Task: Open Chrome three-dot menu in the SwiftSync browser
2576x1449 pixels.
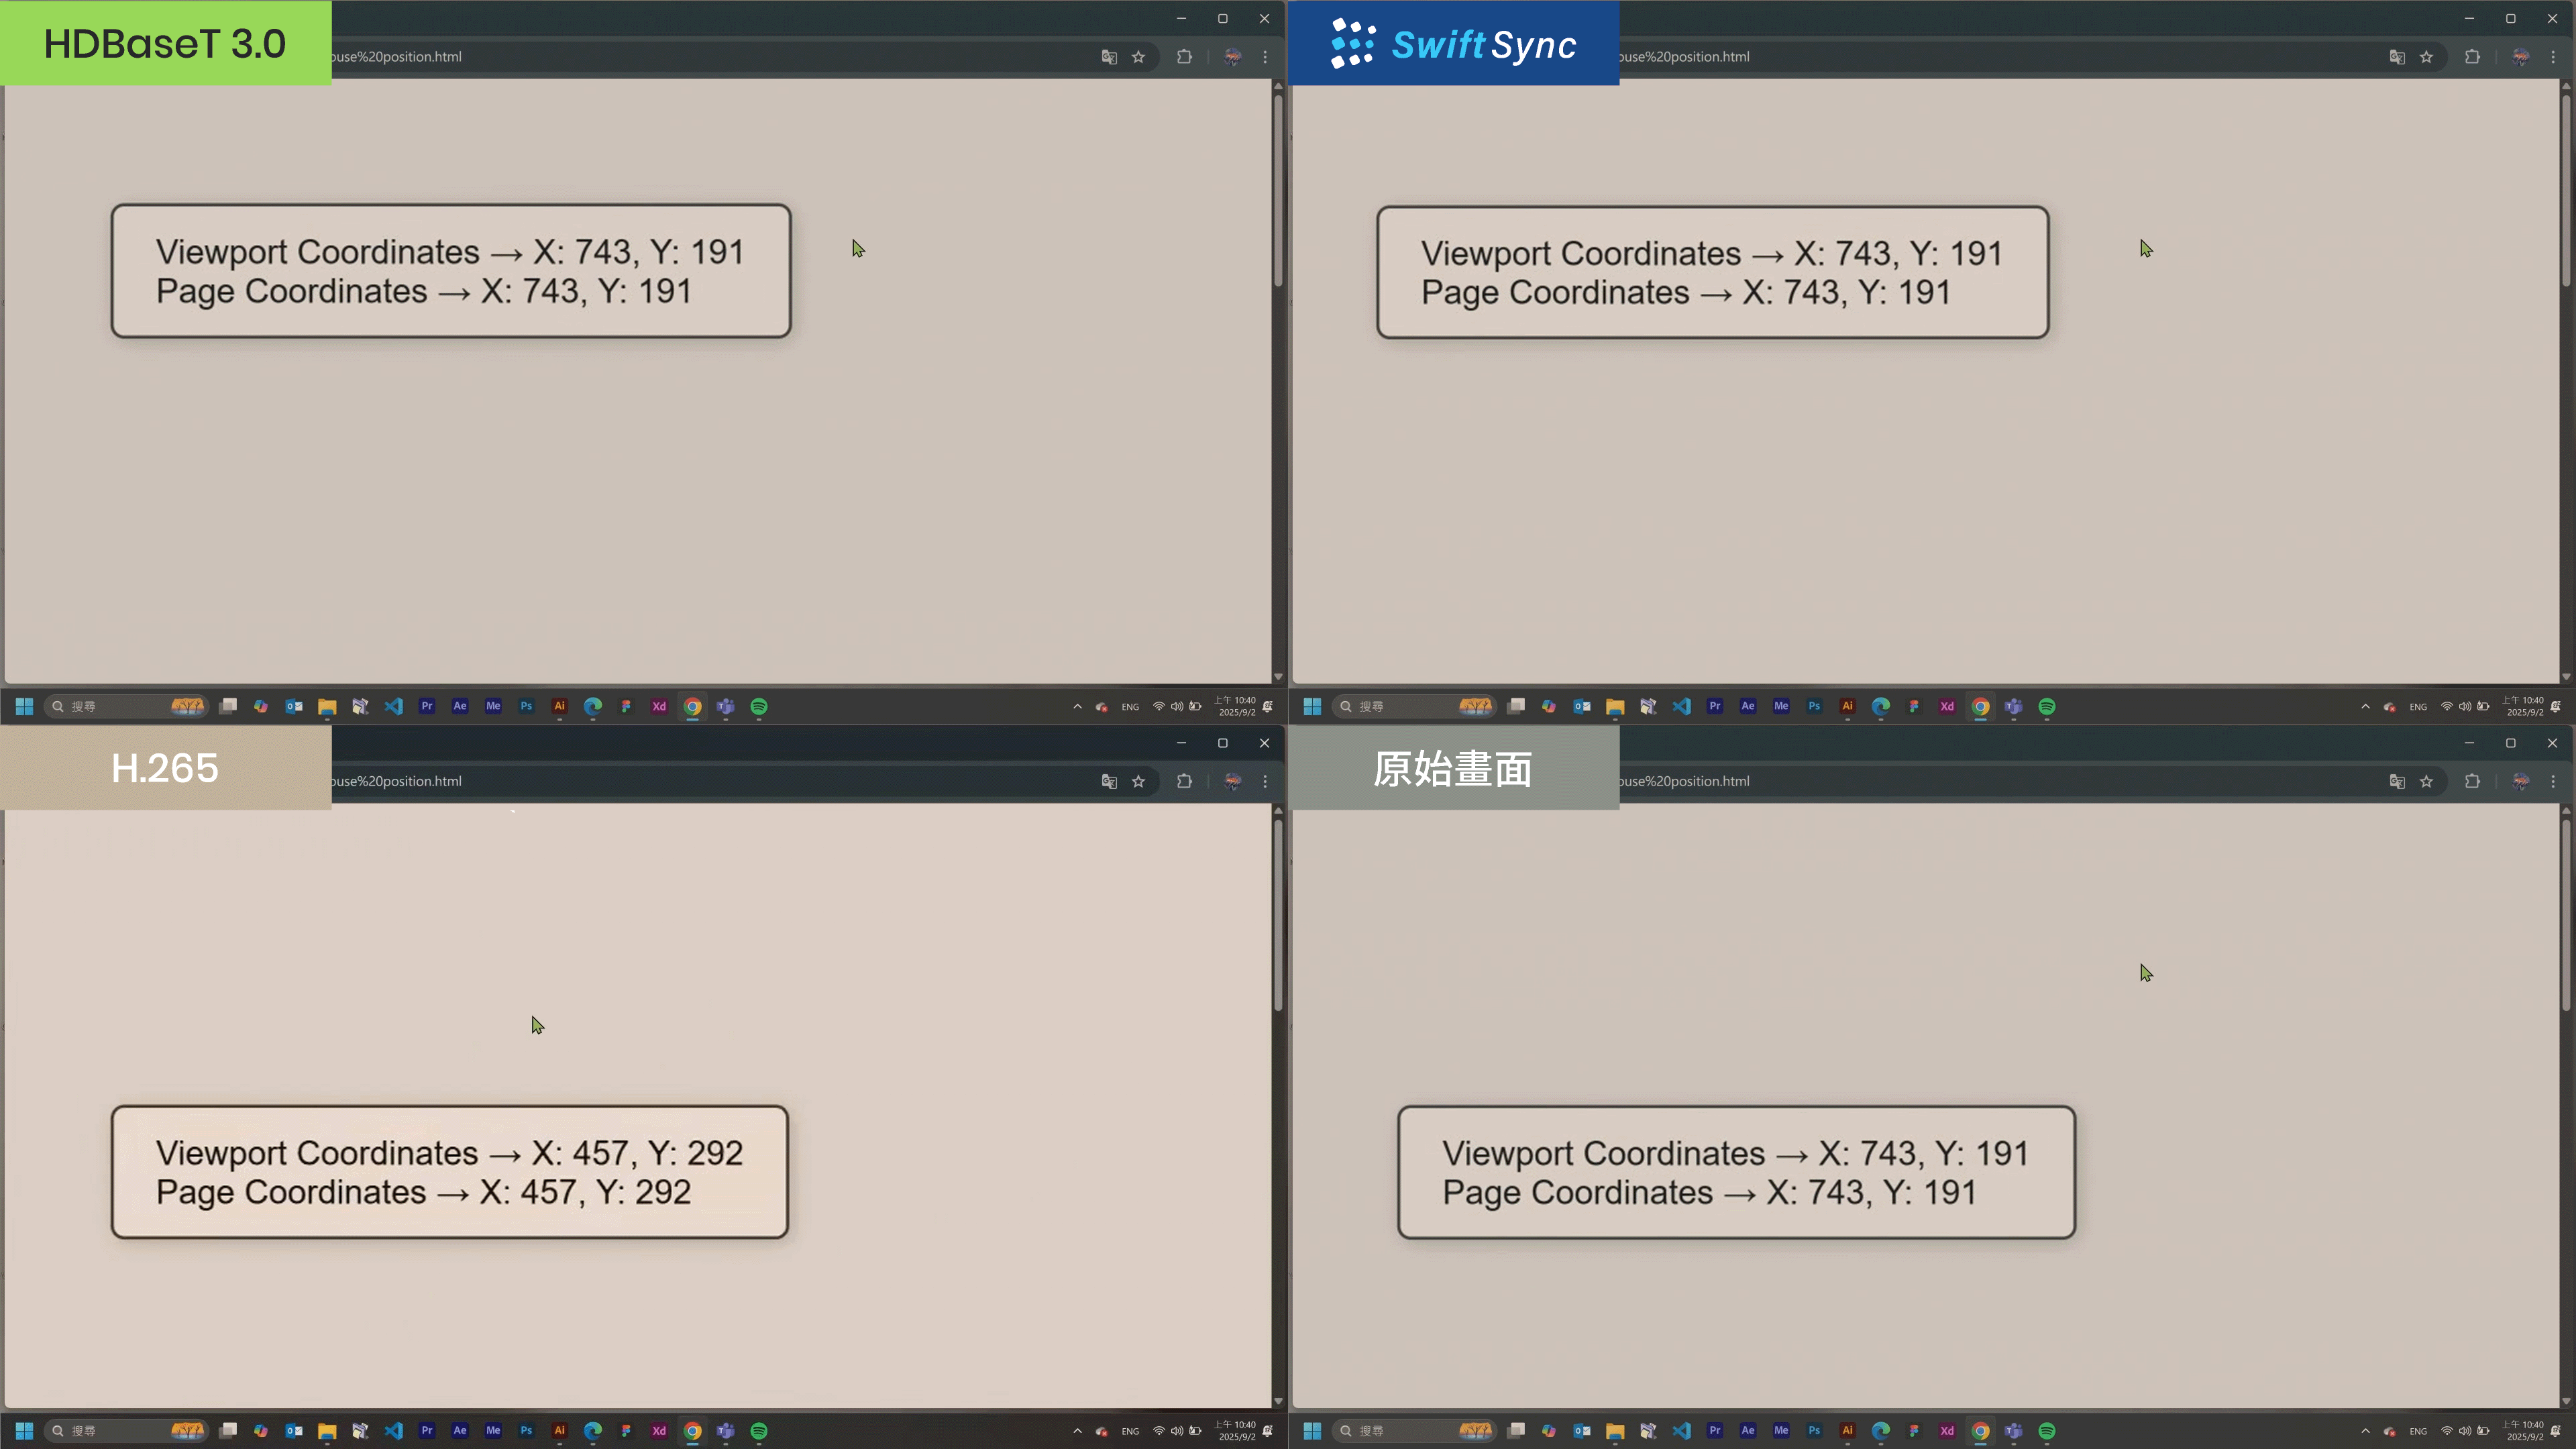Action: [x=2553, y=57]
